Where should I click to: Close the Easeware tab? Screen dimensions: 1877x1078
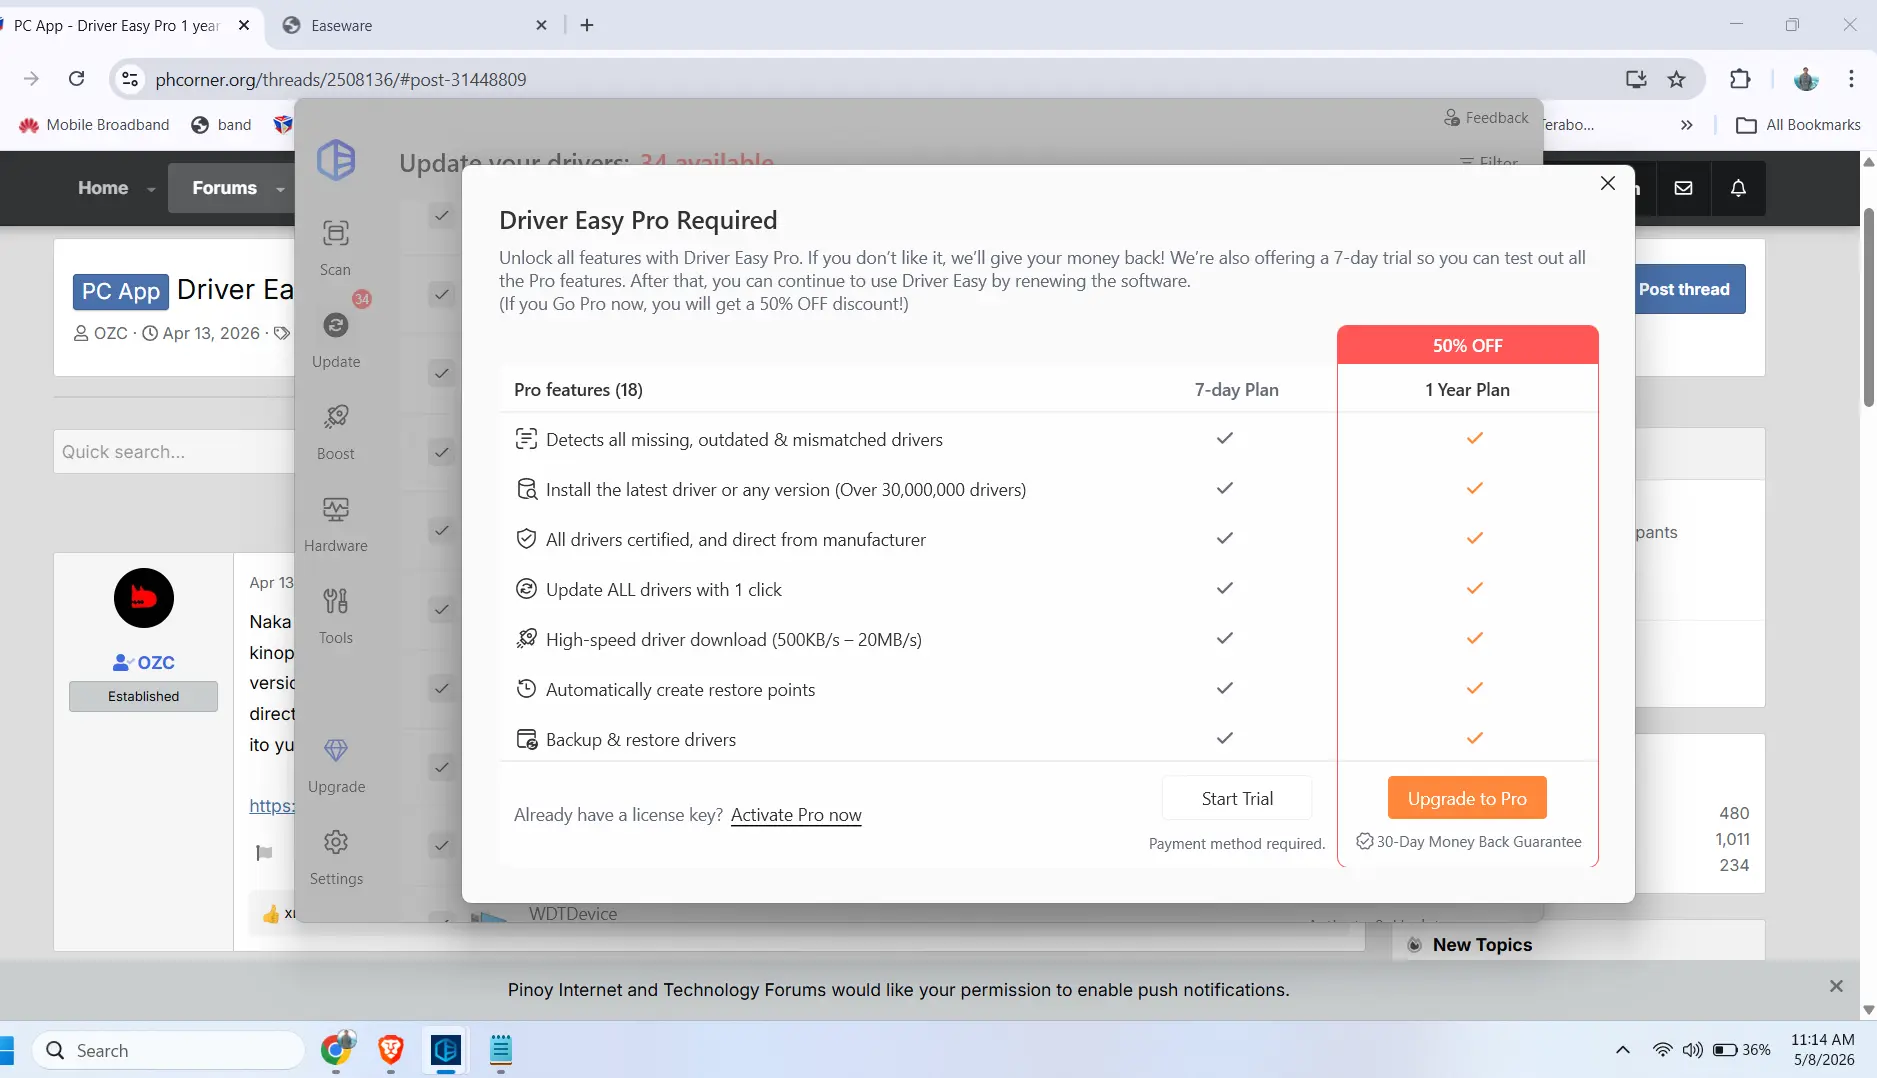point(541,25)
